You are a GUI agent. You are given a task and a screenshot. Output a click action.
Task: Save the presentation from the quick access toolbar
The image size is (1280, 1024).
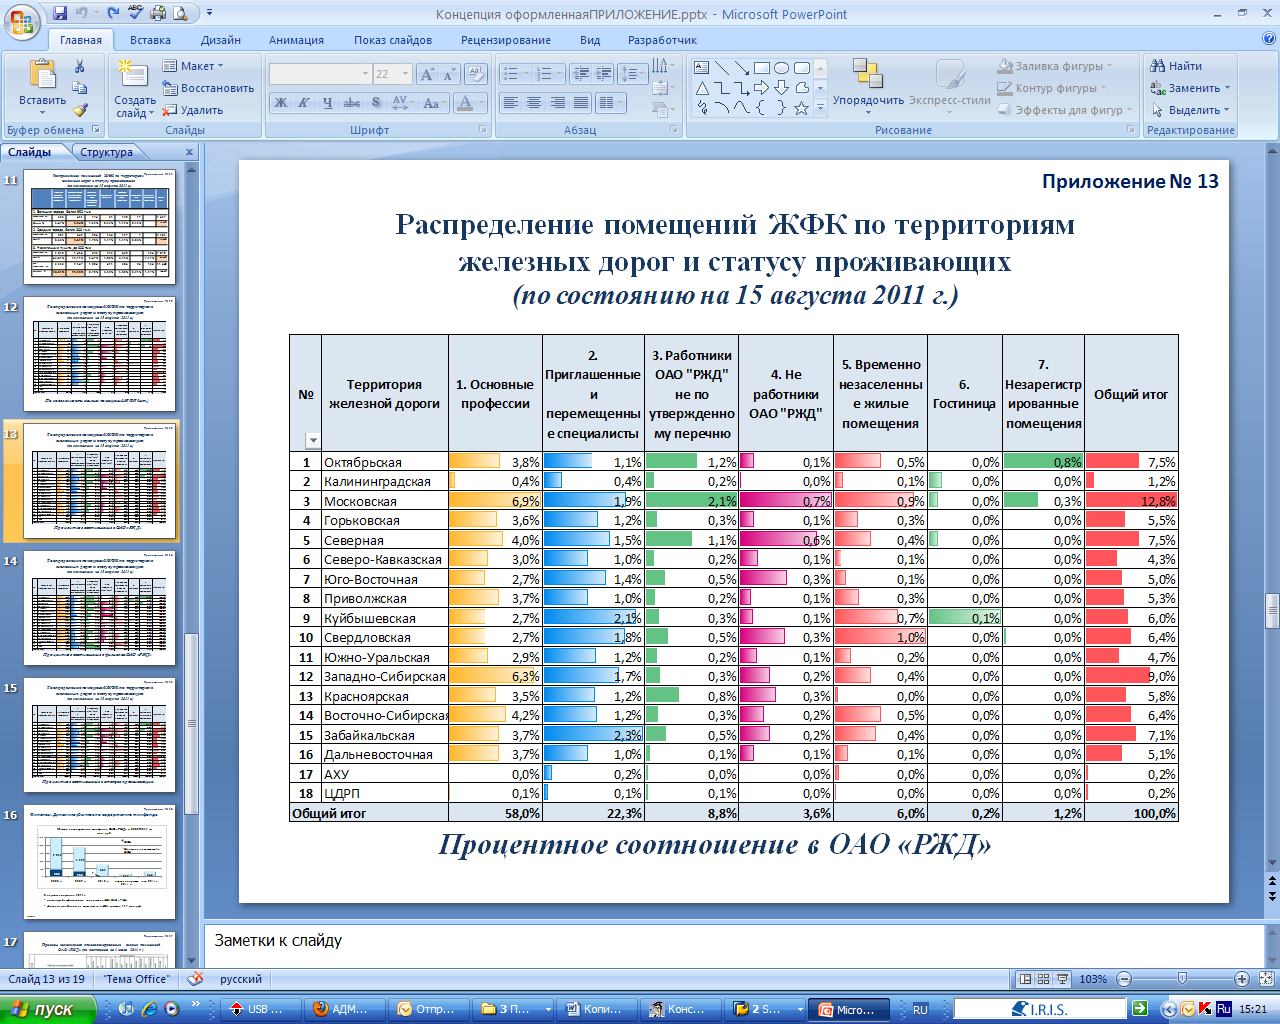tap(60, 14)
